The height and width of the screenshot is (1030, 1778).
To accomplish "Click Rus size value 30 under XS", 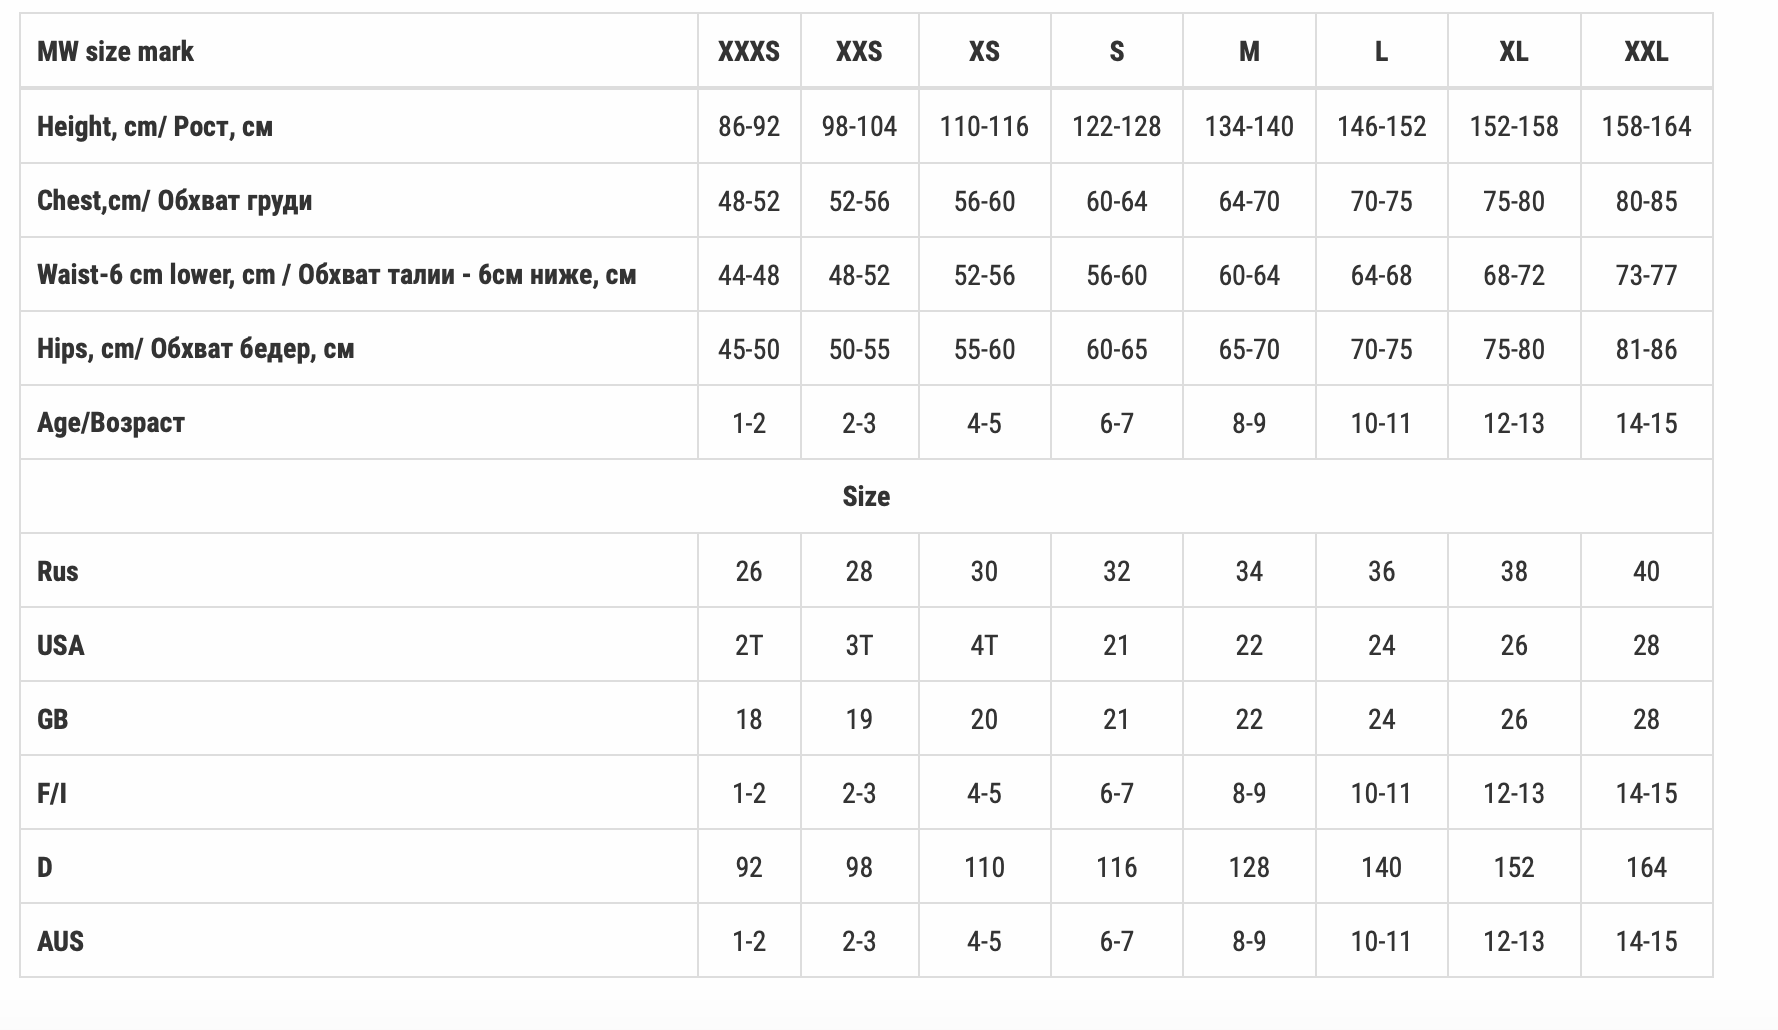I will click(983, 571).
